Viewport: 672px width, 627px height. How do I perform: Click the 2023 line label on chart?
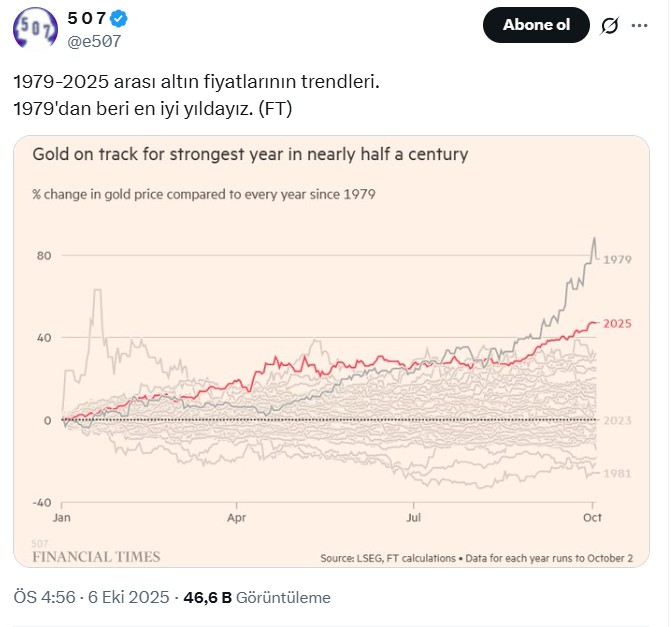coord(619,420)
